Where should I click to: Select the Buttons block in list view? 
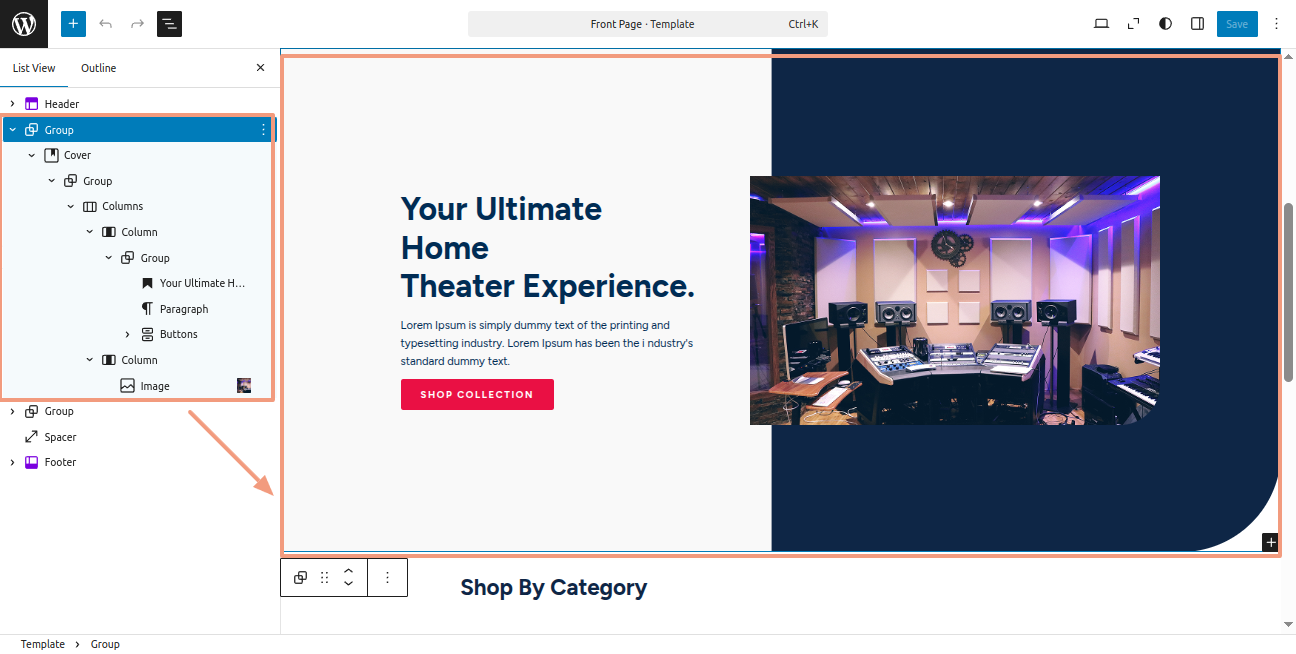(178, 334)
